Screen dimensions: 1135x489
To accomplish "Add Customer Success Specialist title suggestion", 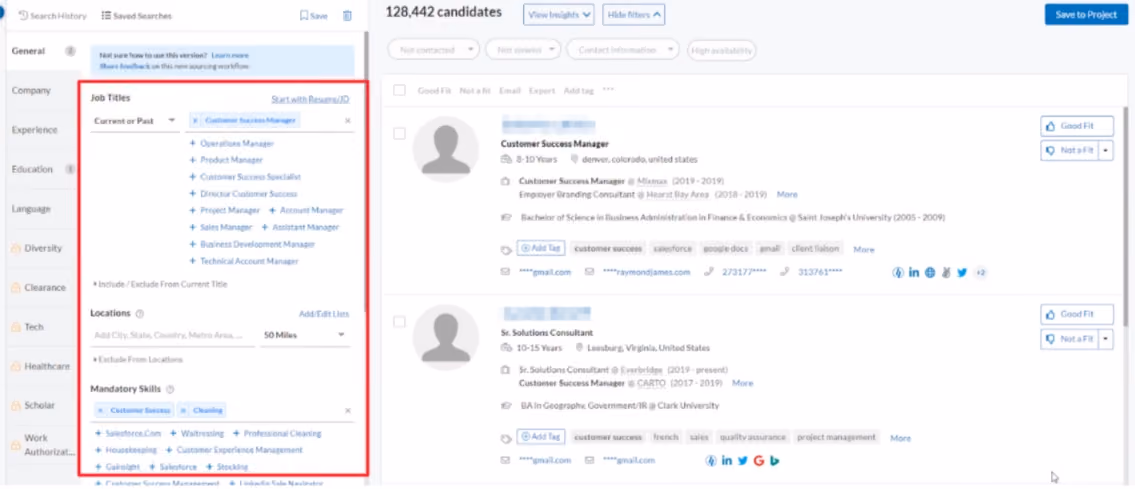I will (245, 177).
